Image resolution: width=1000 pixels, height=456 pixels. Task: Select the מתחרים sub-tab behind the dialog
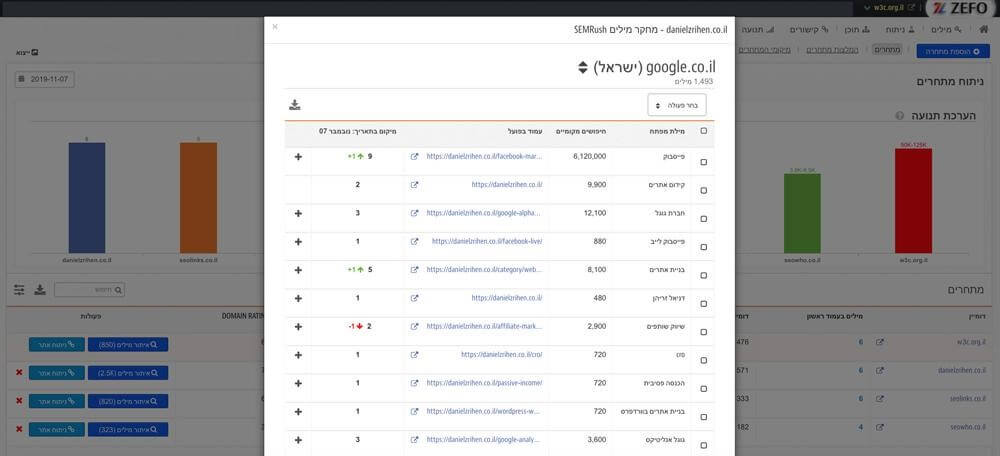(886, 50)
